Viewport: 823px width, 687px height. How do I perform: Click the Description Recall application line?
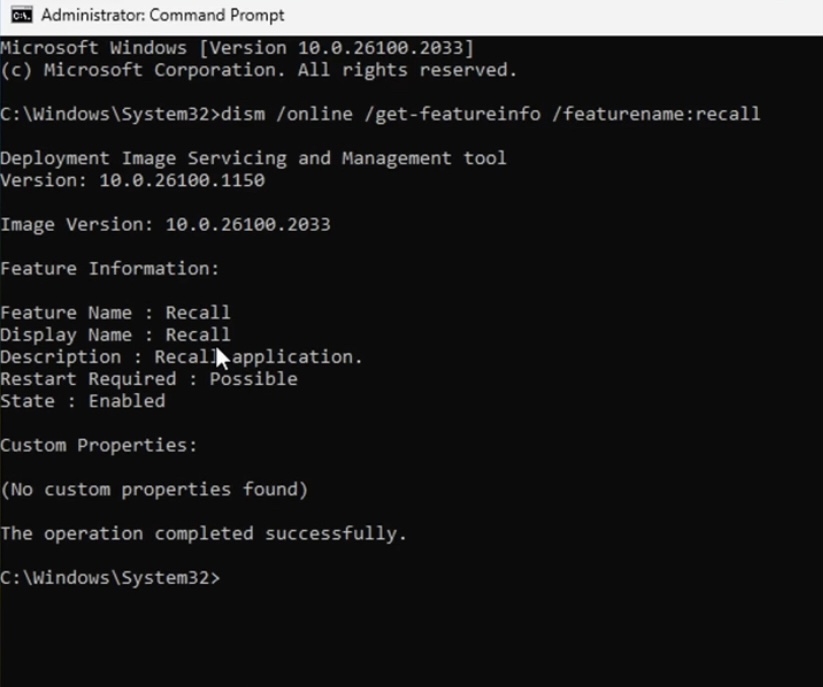coord(182,357)
